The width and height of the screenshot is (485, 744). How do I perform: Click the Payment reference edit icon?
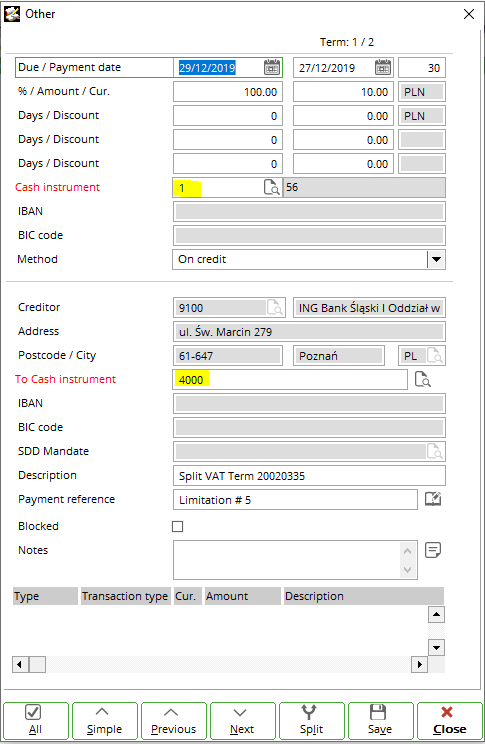pyautogui.click(x=433, y=499)
